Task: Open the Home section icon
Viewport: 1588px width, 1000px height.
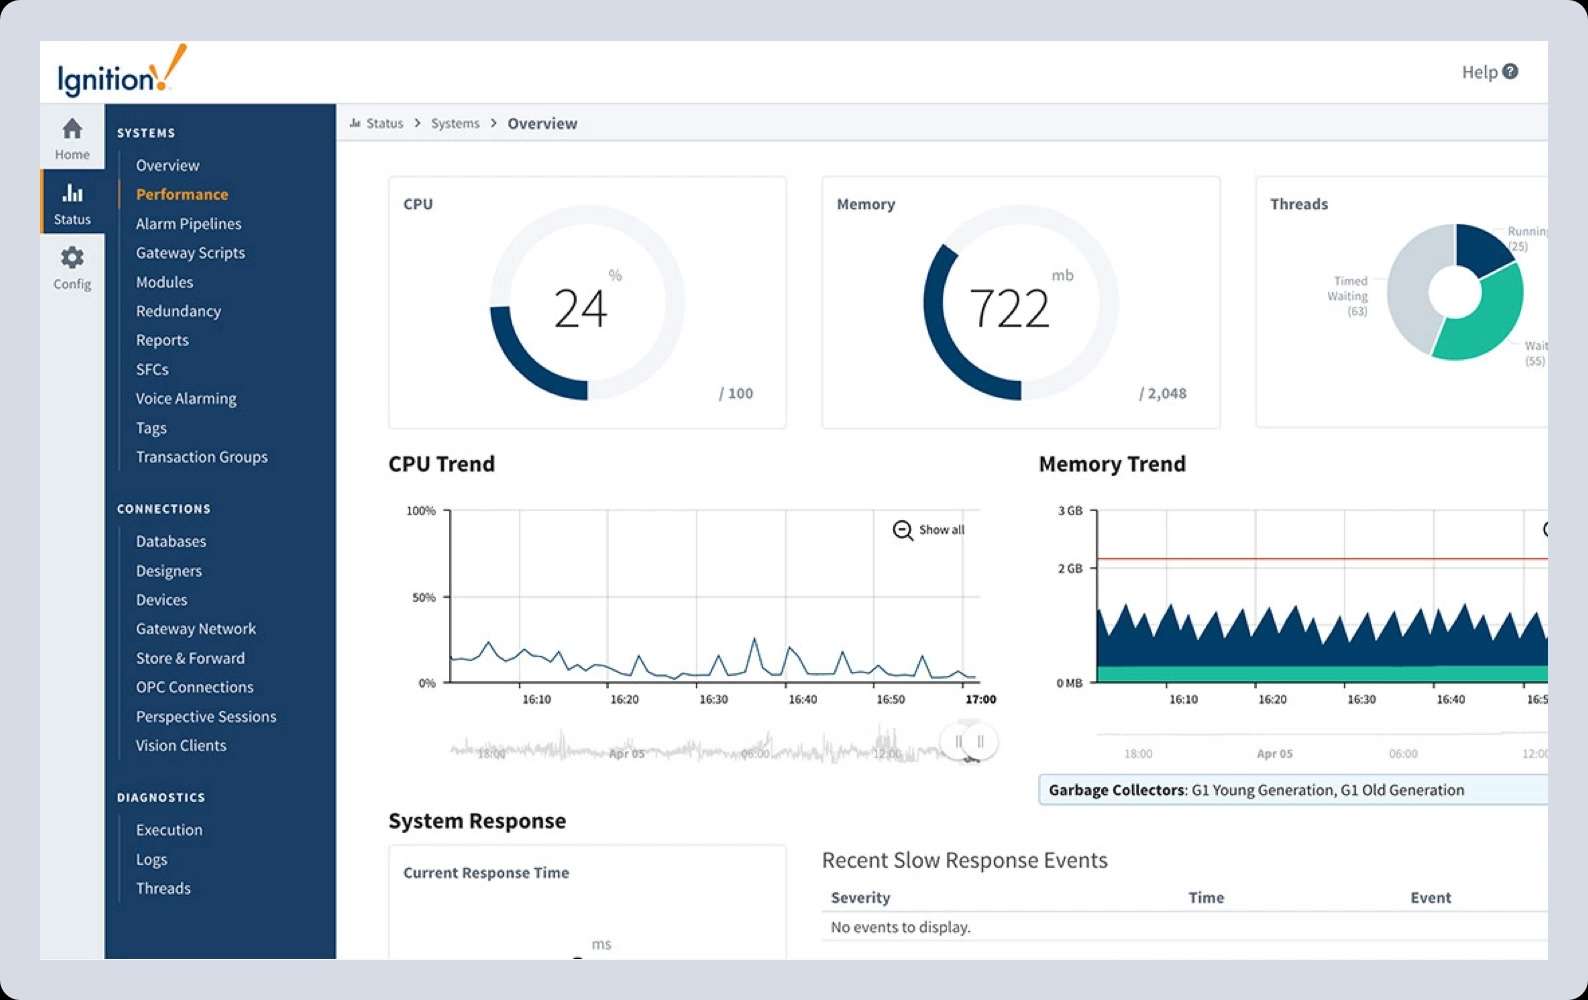Action: [72, 129]
